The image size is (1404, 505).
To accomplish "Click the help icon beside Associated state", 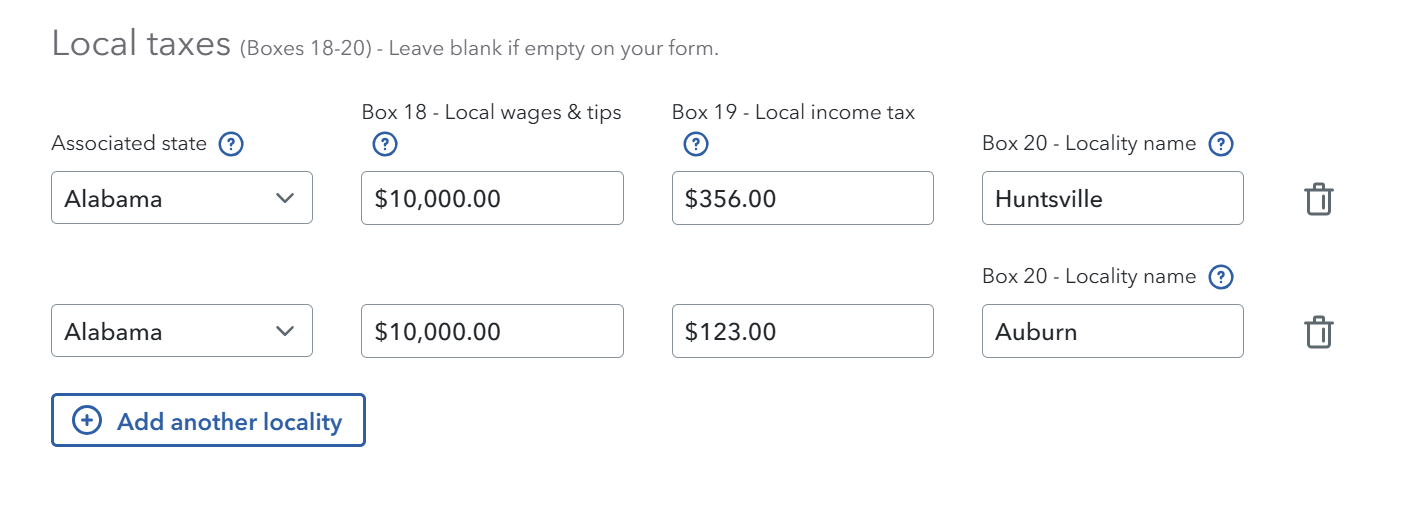I will [231, 144].
